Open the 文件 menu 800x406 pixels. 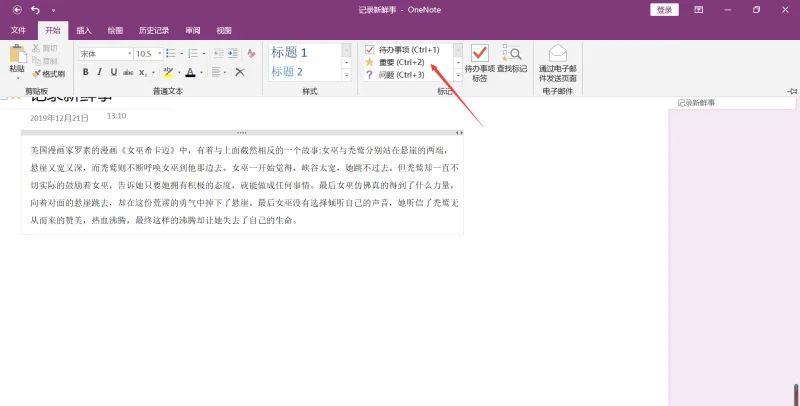18,31
